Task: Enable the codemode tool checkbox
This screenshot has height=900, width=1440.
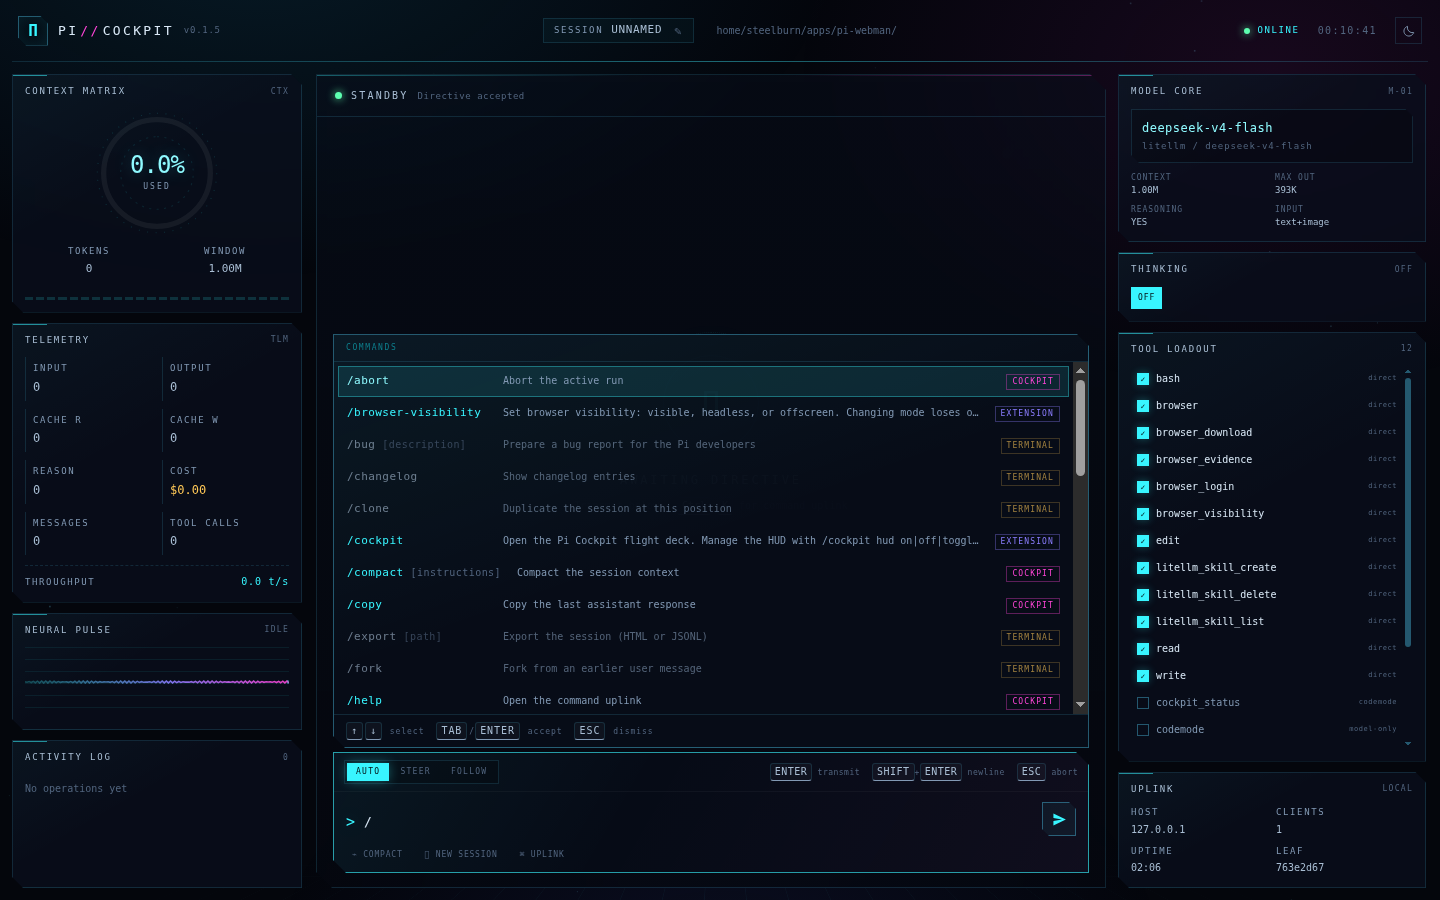Action: (x=1143, y=730)
